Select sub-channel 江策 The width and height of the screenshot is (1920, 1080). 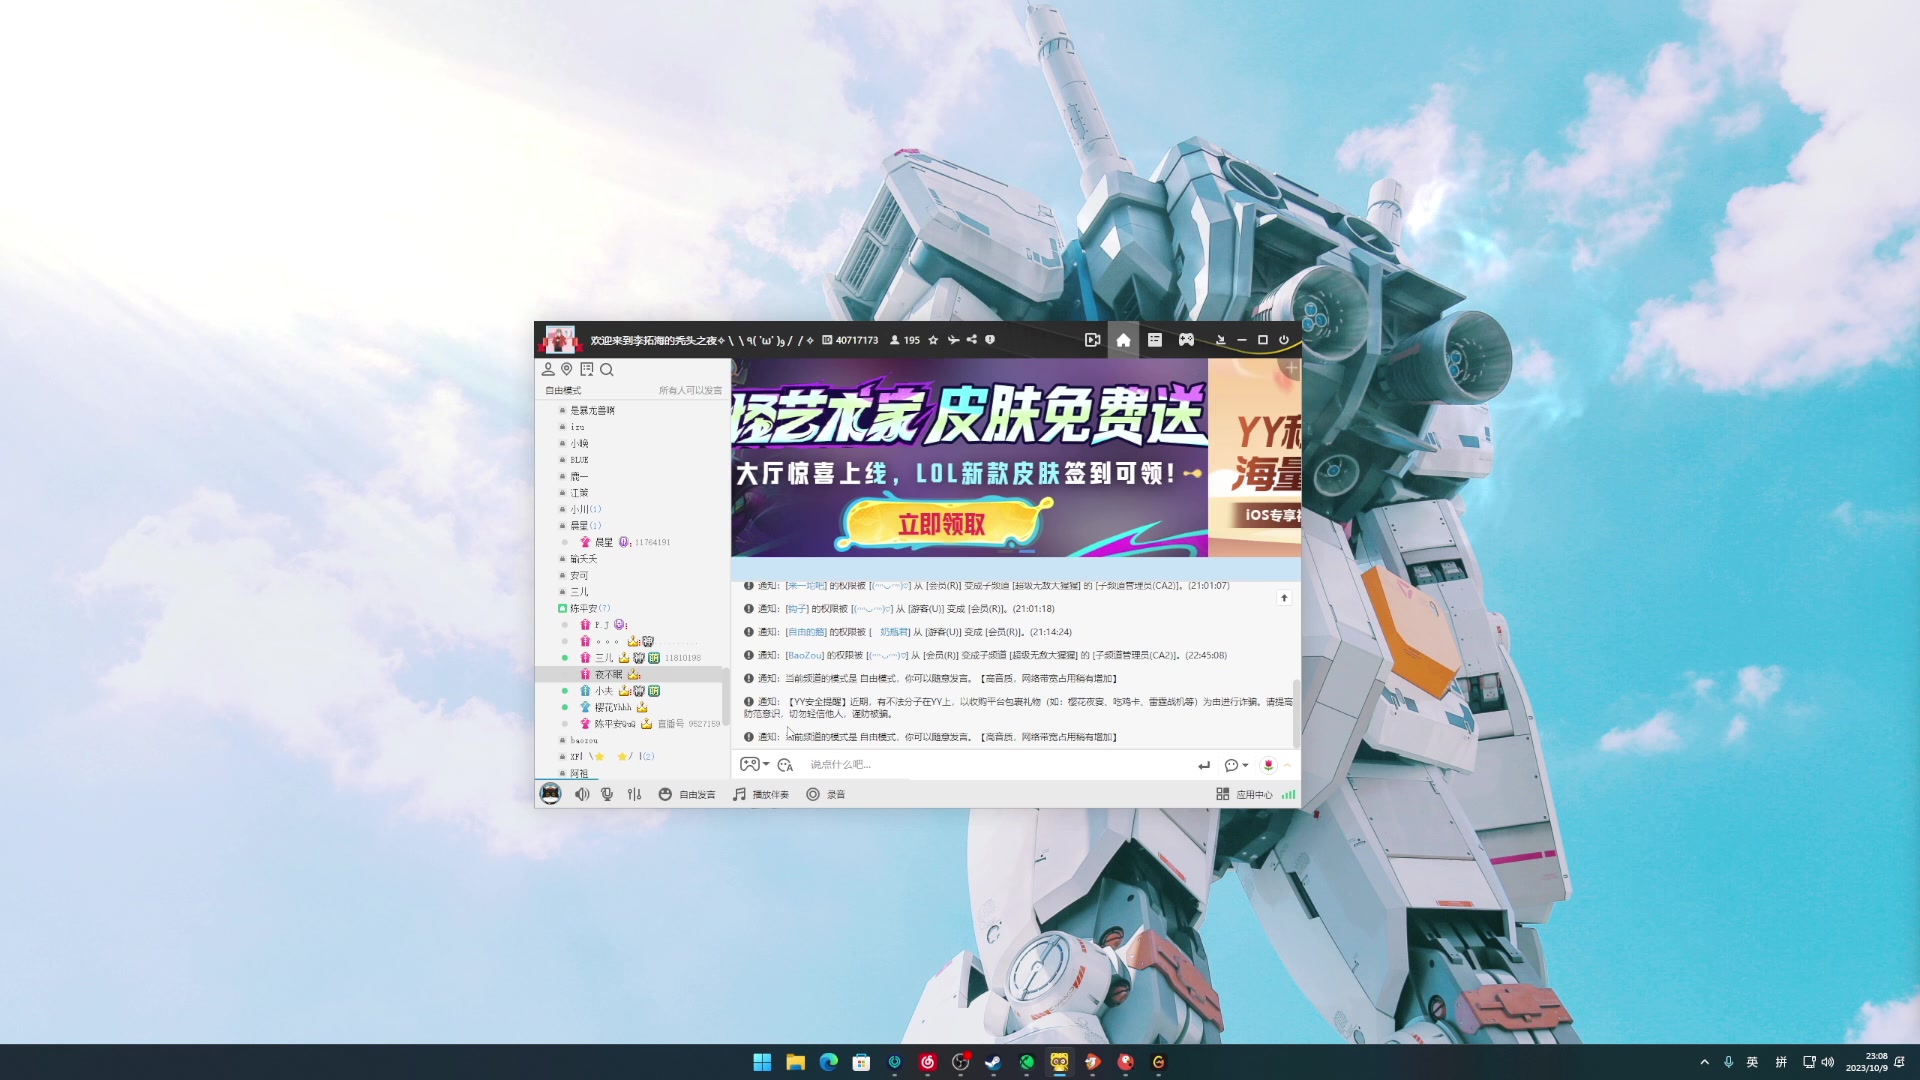coord(579,493)
